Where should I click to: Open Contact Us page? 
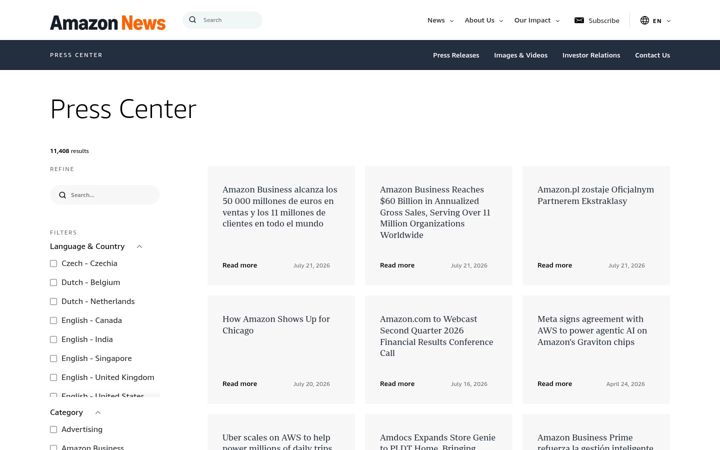[x=652, y=55]
